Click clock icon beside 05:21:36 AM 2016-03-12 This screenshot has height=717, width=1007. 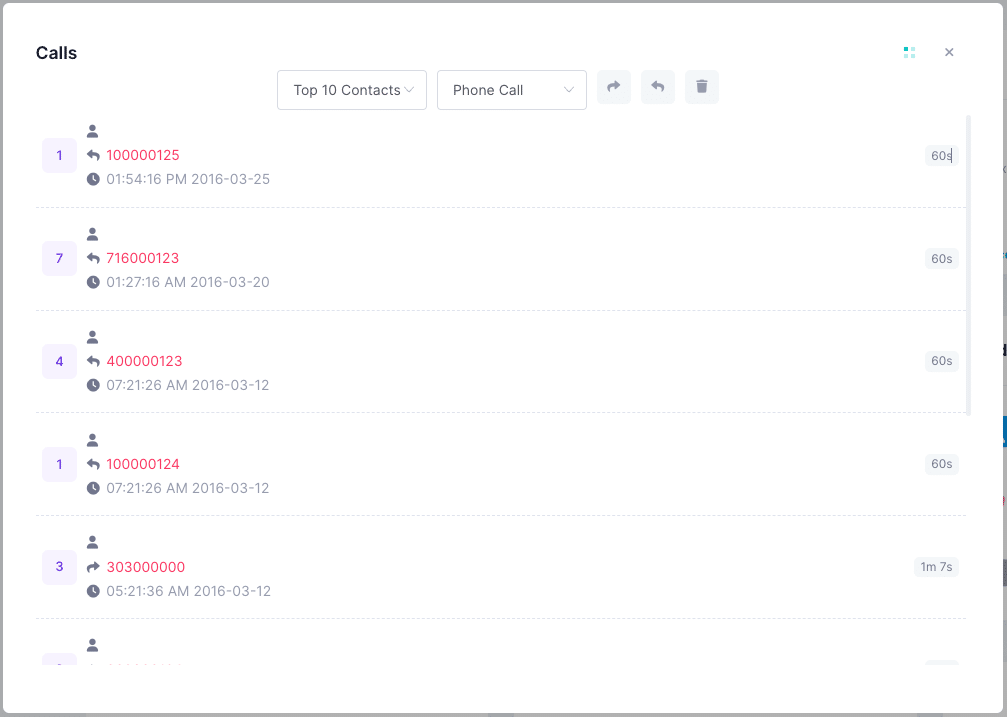click(x=93, y=591)
